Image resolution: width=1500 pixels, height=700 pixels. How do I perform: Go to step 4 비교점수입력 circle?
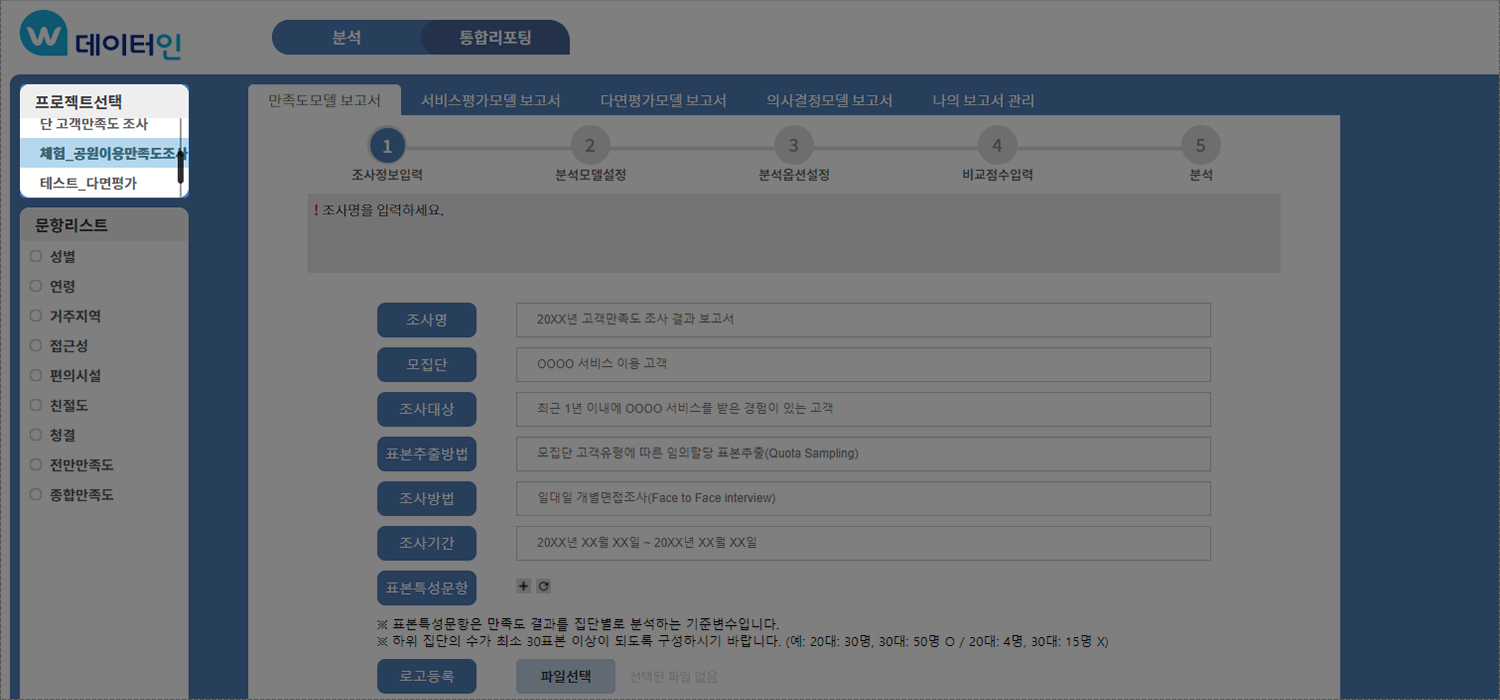coord(997,146)
